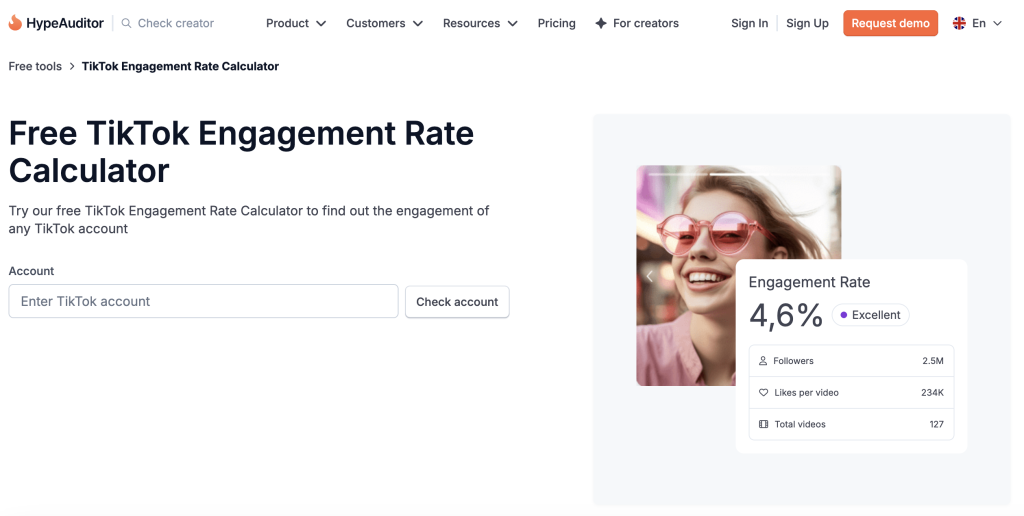The image size is (1024, 516).
Task: Click the 2.5M followers value
Action: pos(933,361)
